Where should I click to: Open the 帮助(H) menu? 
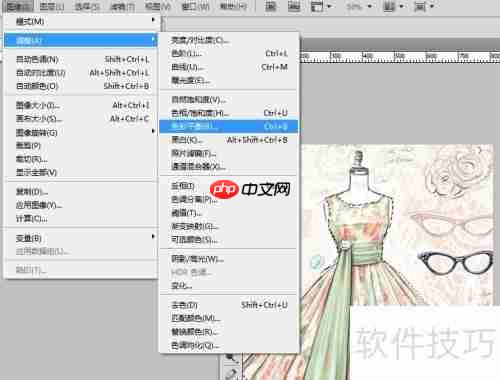tap(233, 6)
